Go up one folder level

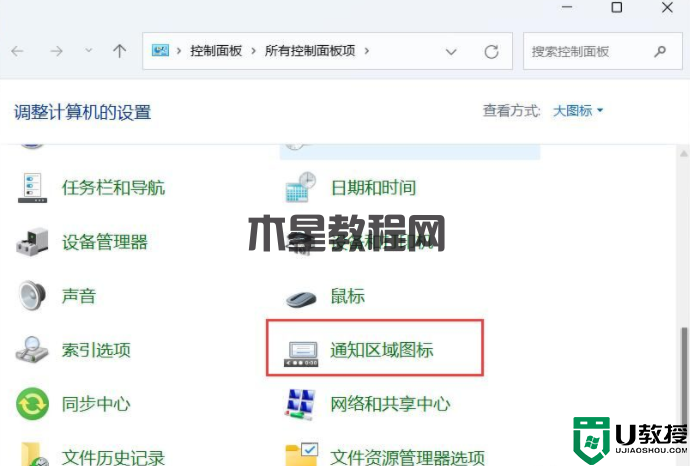119,51
